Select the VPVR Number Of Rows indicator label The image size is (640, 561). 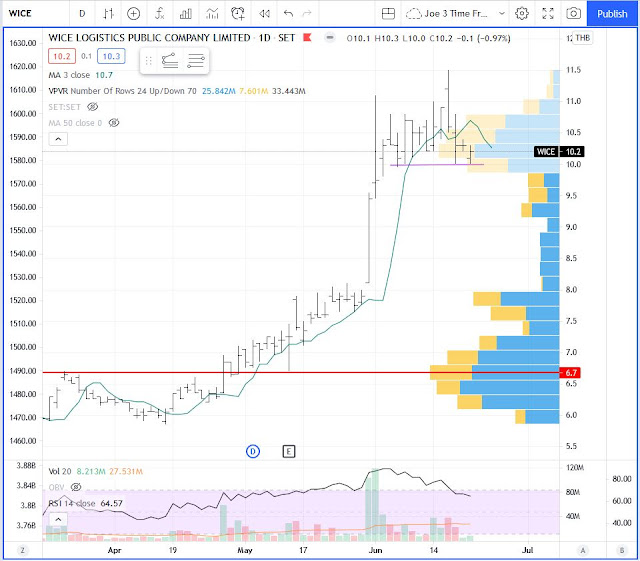pos(122,91)
